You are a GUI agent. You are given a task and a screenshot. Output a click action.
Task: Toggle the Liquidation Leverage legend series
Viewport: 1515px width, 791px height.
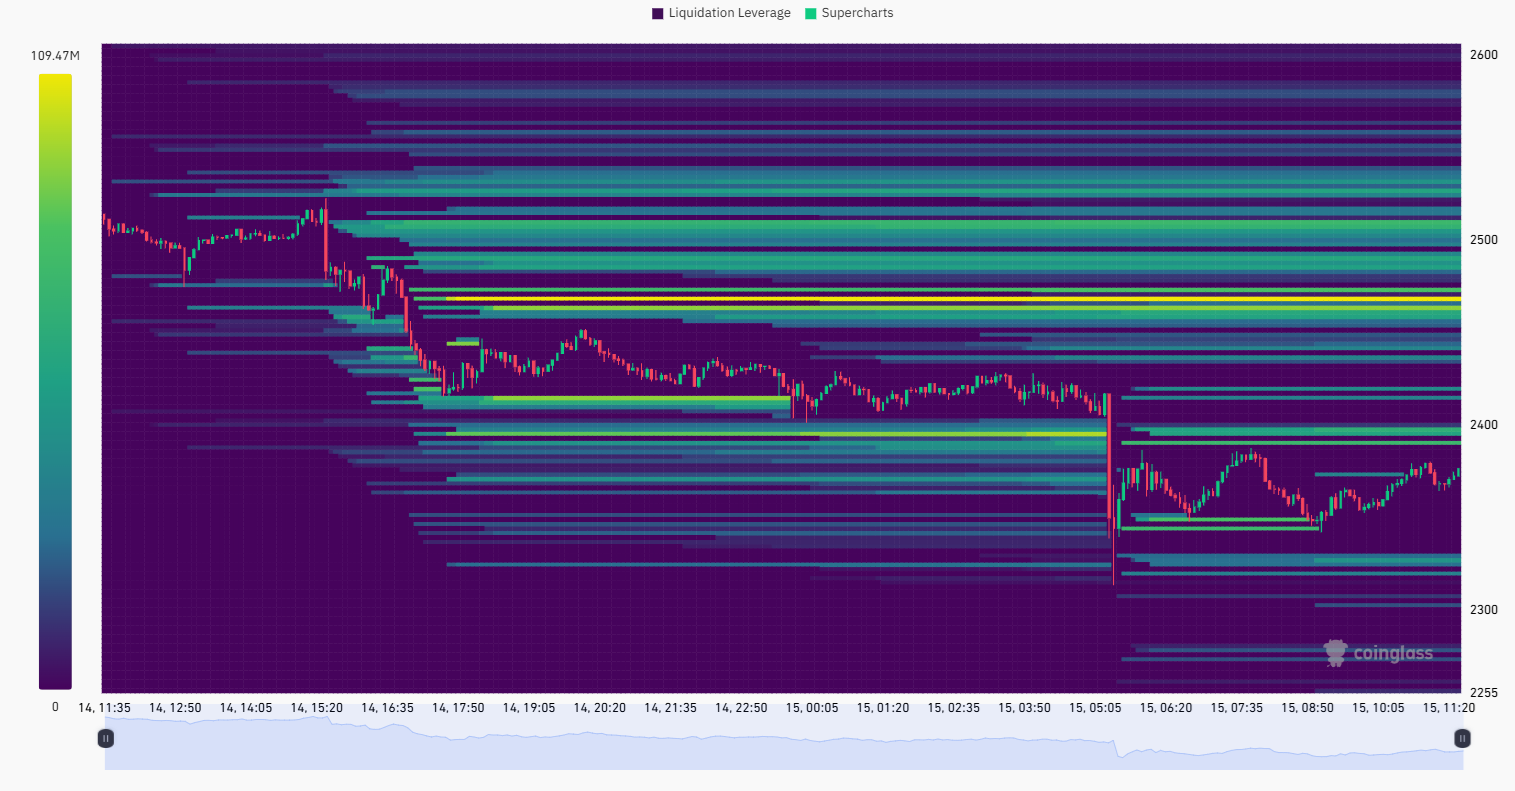coord(721,13)
